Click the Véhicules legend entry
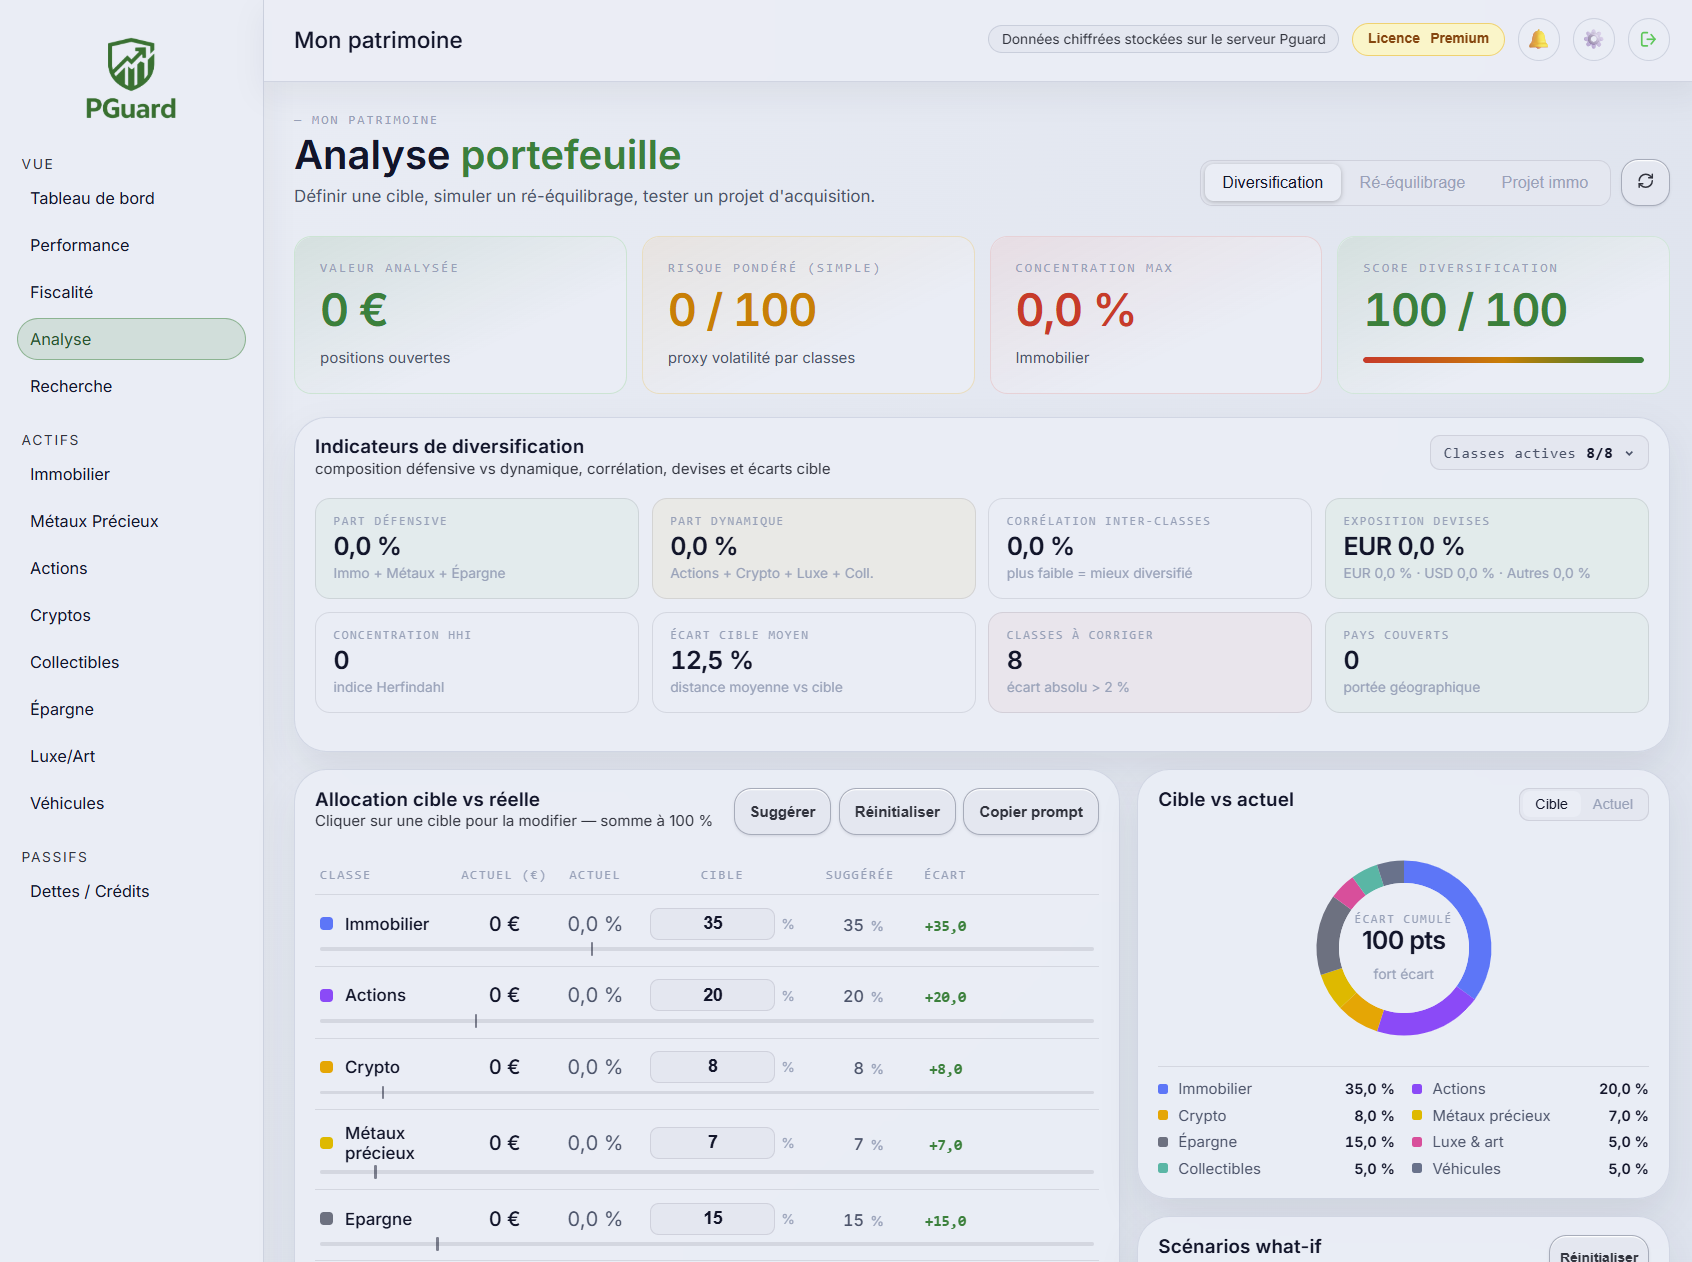 click(1530, 1169)
